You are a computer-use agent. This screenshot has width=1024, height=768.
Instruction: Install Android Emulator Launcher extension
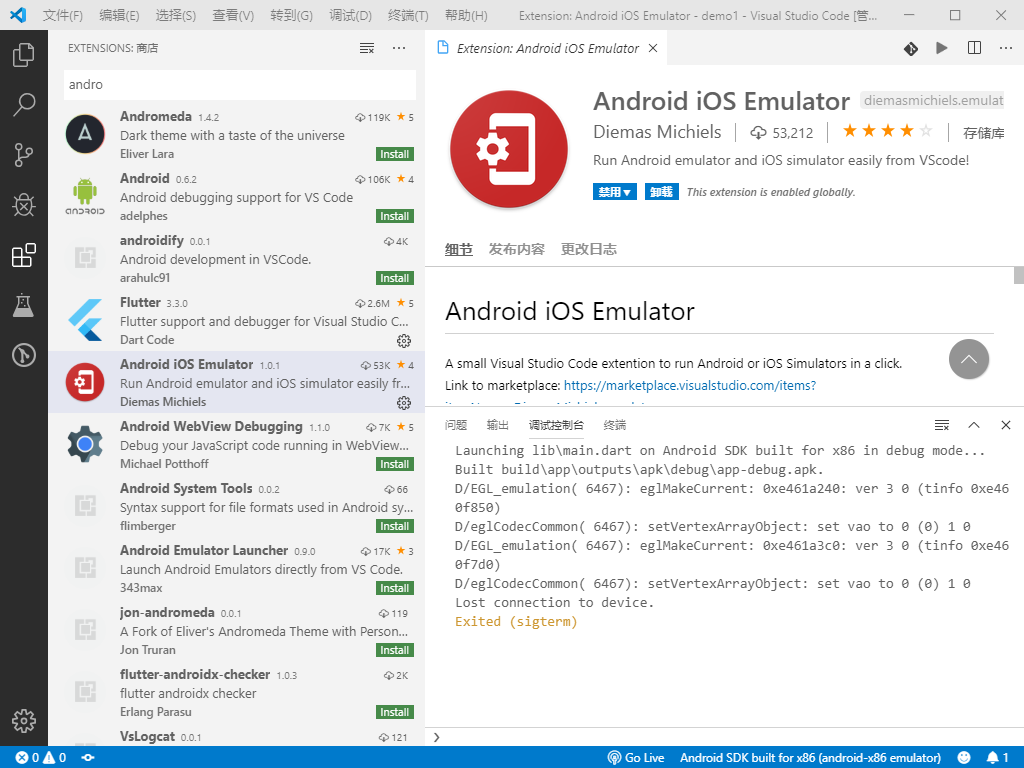click(395, 588)
